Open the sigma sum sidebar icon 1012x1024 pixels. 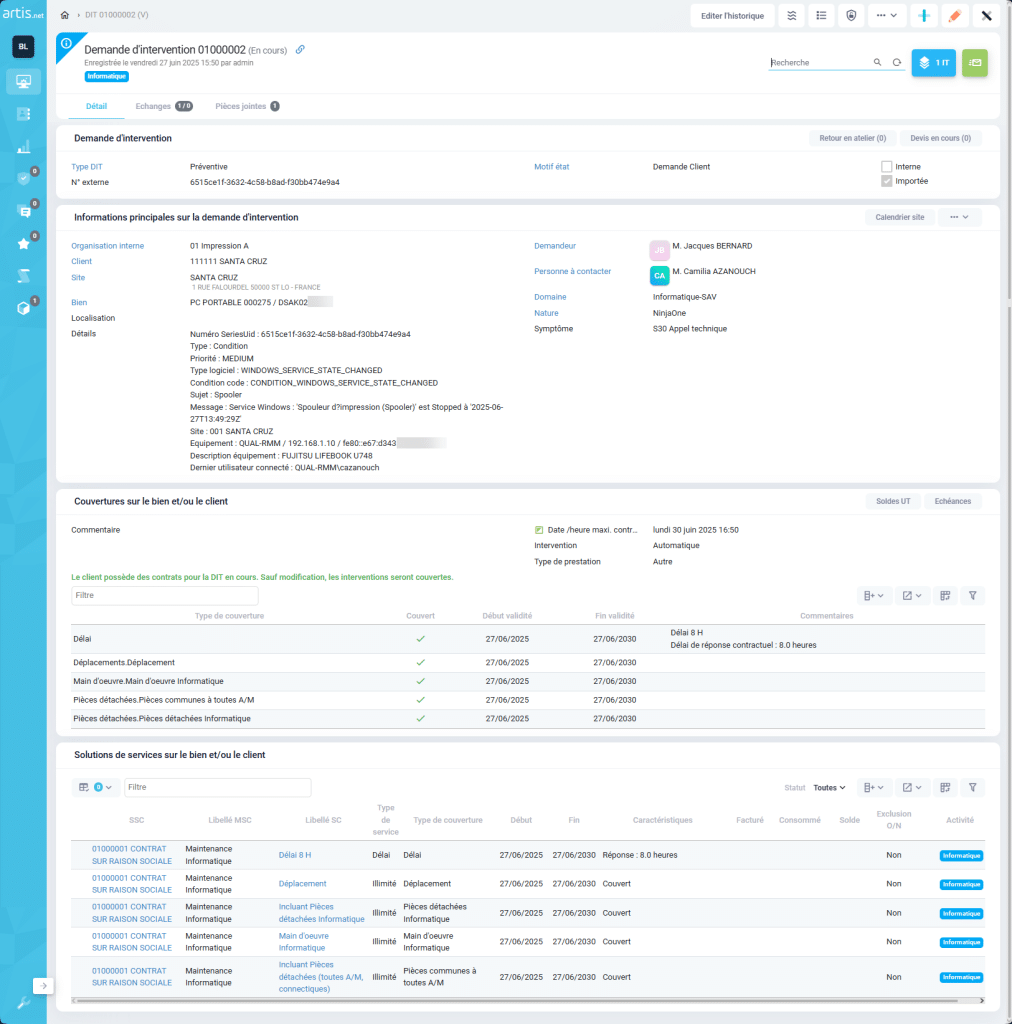click(x=24, y=276)
